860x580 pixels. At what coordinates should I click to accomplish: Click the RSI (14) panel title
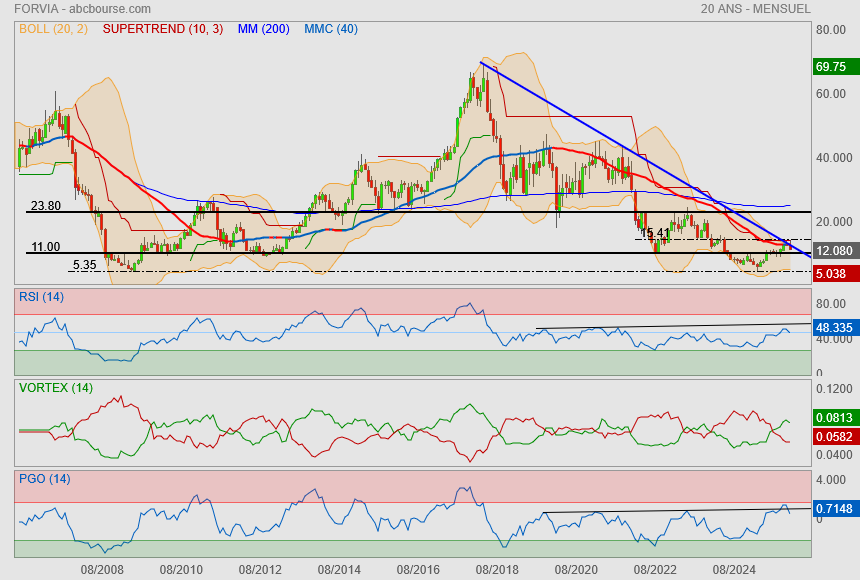(x=41, y=296)
